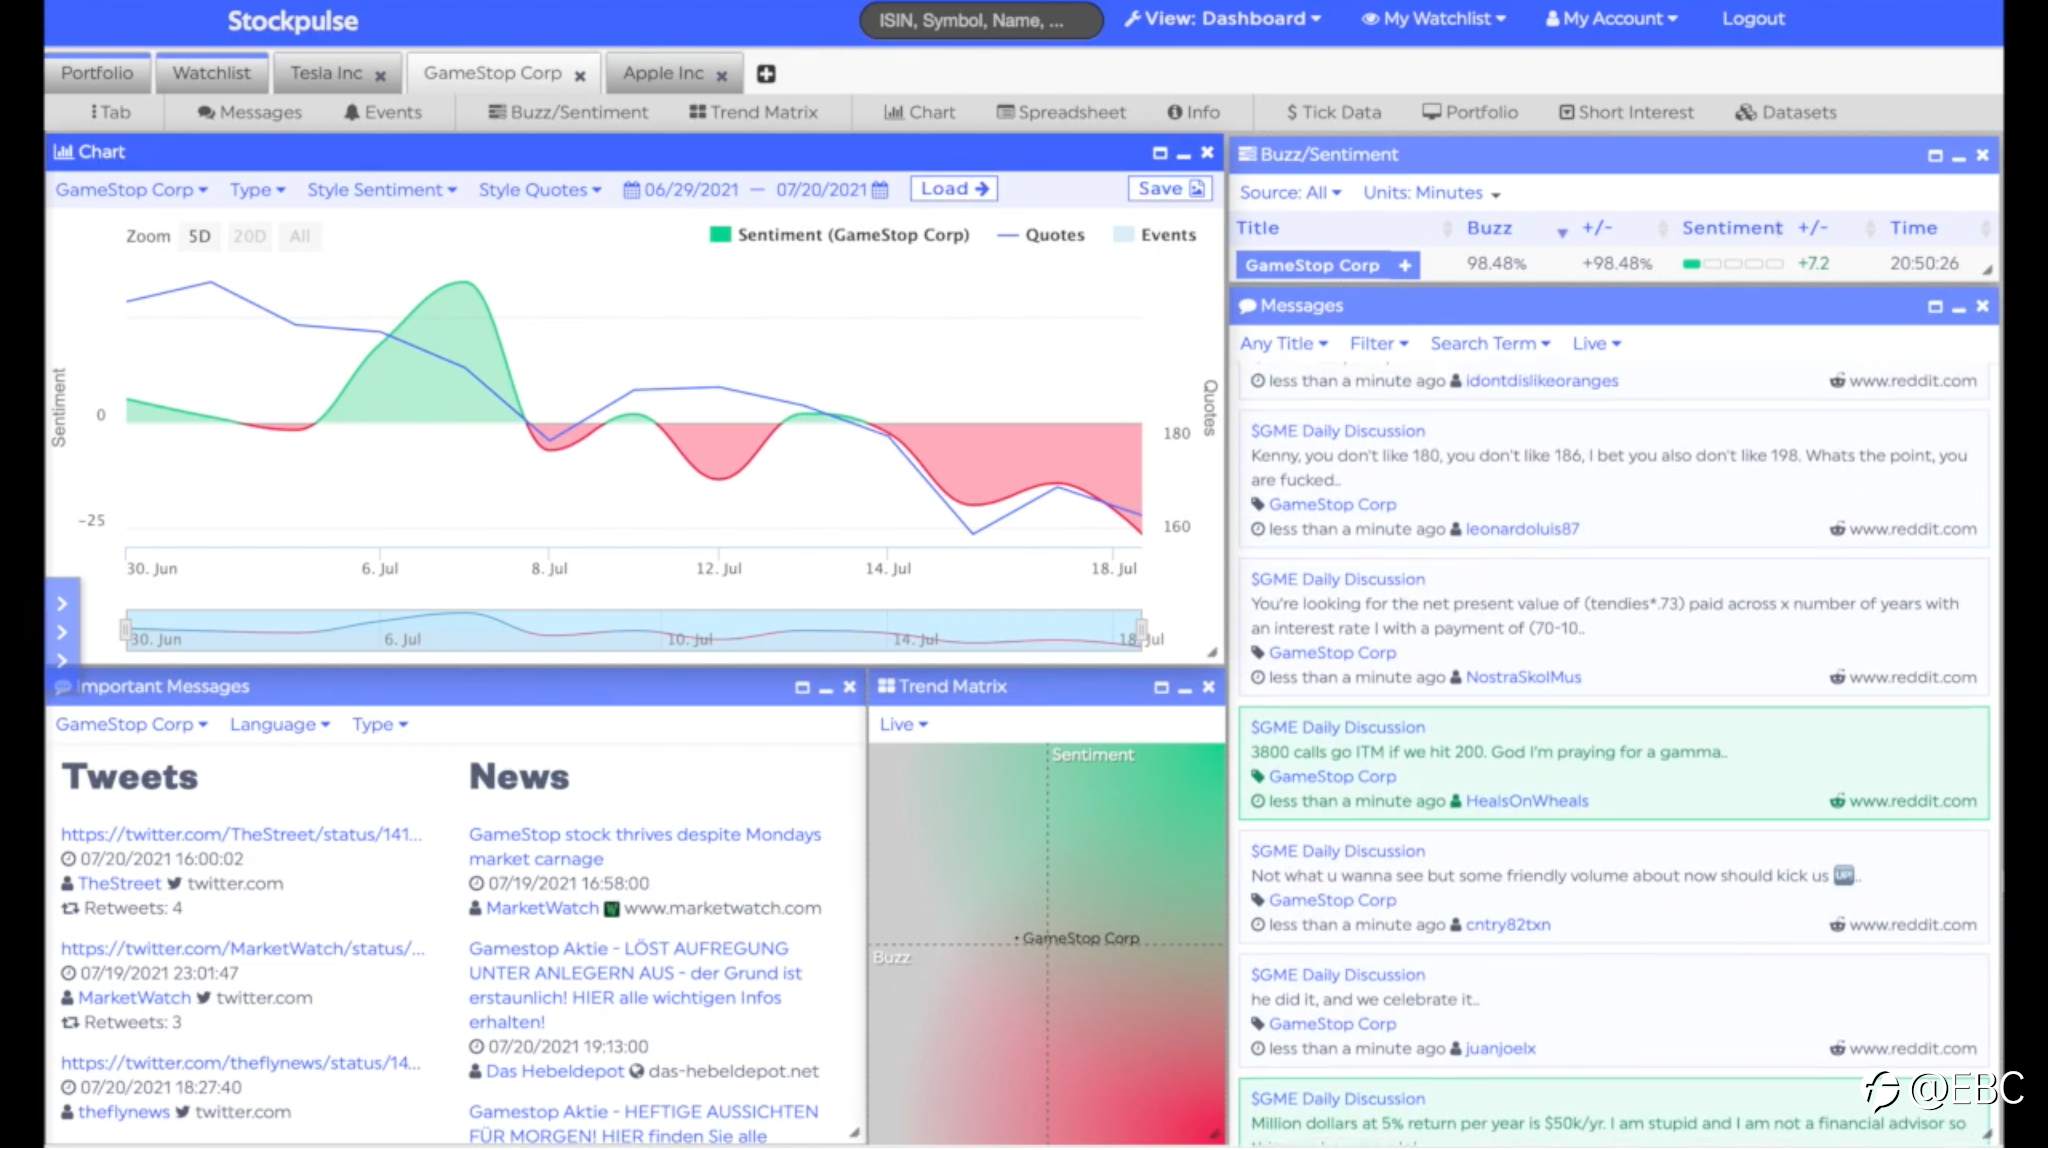Open Style Sentiment dropdown
The image size is (2048, 1150).
(x=382, y=190)
